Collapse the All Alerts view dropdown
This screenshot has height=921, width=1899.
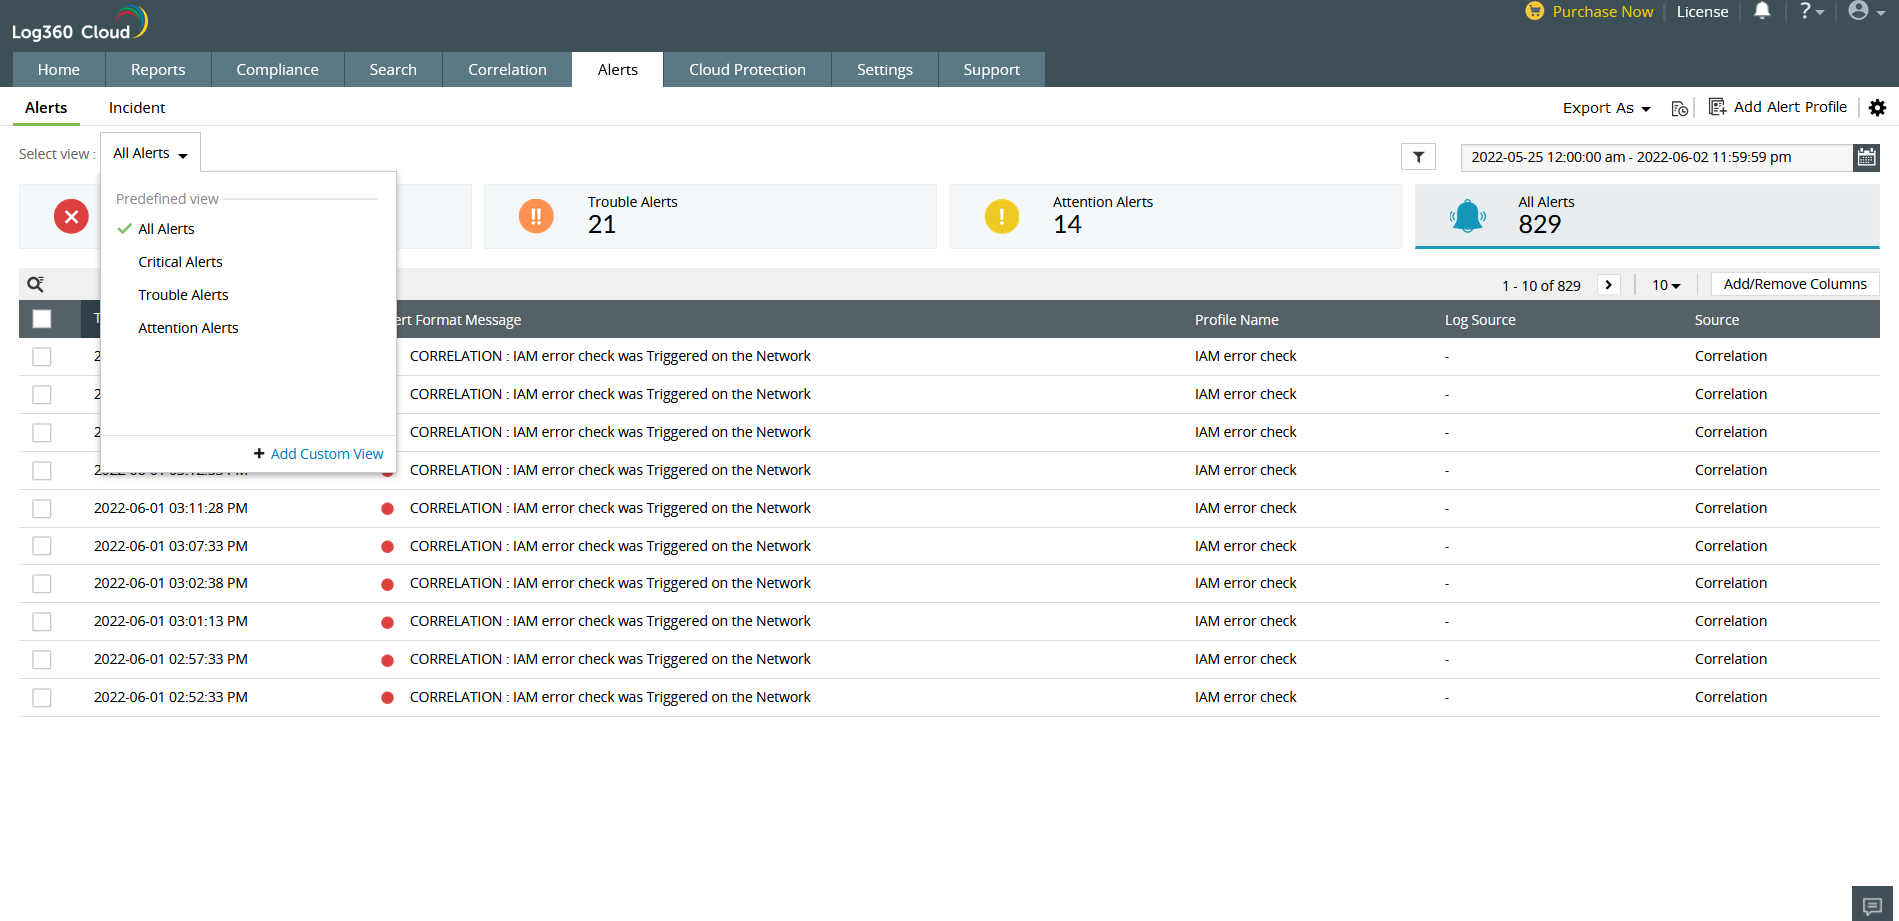pos(150,153)
